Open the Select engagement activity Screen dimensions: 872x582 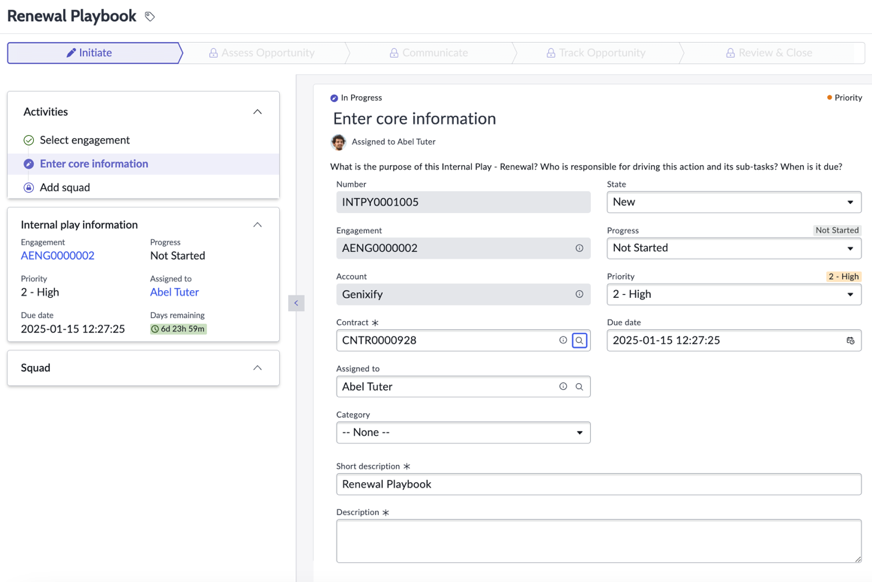pos(85,140)
